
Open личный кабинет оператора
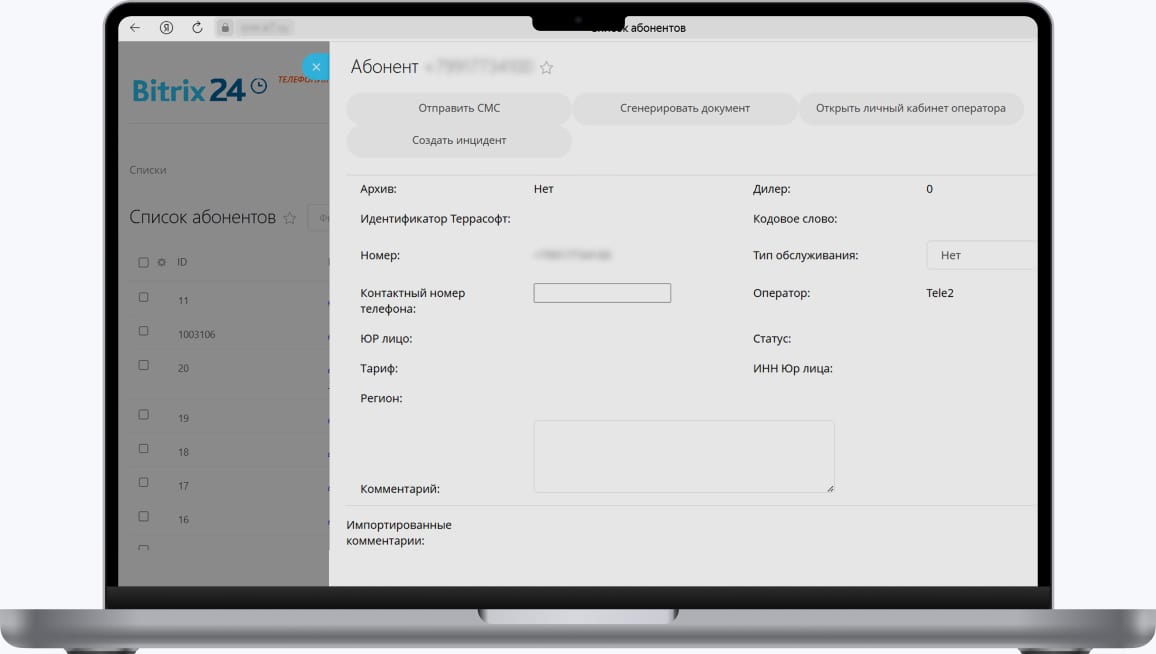(x=910, y=108)
